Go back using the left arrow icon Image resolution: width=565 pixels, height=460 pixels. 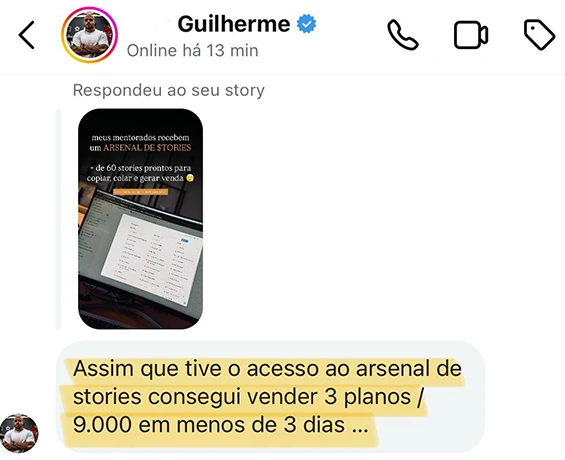click(27, 35)
